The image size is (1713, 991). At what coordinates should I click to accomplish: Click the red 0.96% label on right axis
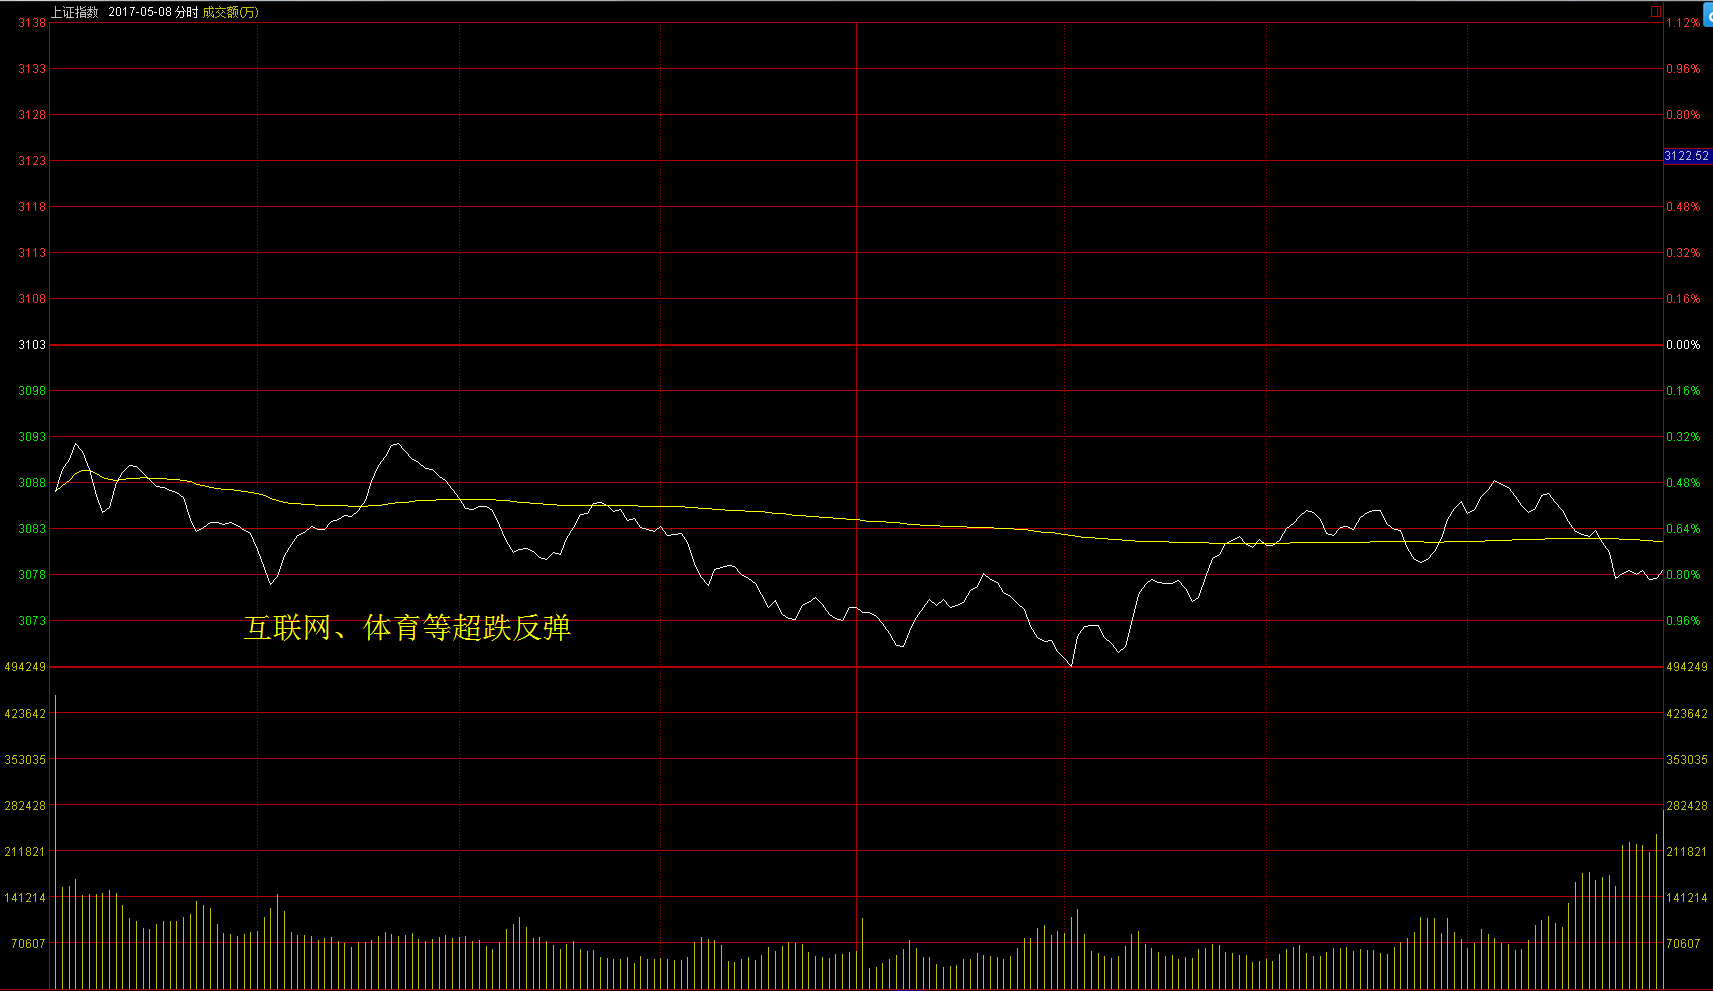click(1683, 69)
